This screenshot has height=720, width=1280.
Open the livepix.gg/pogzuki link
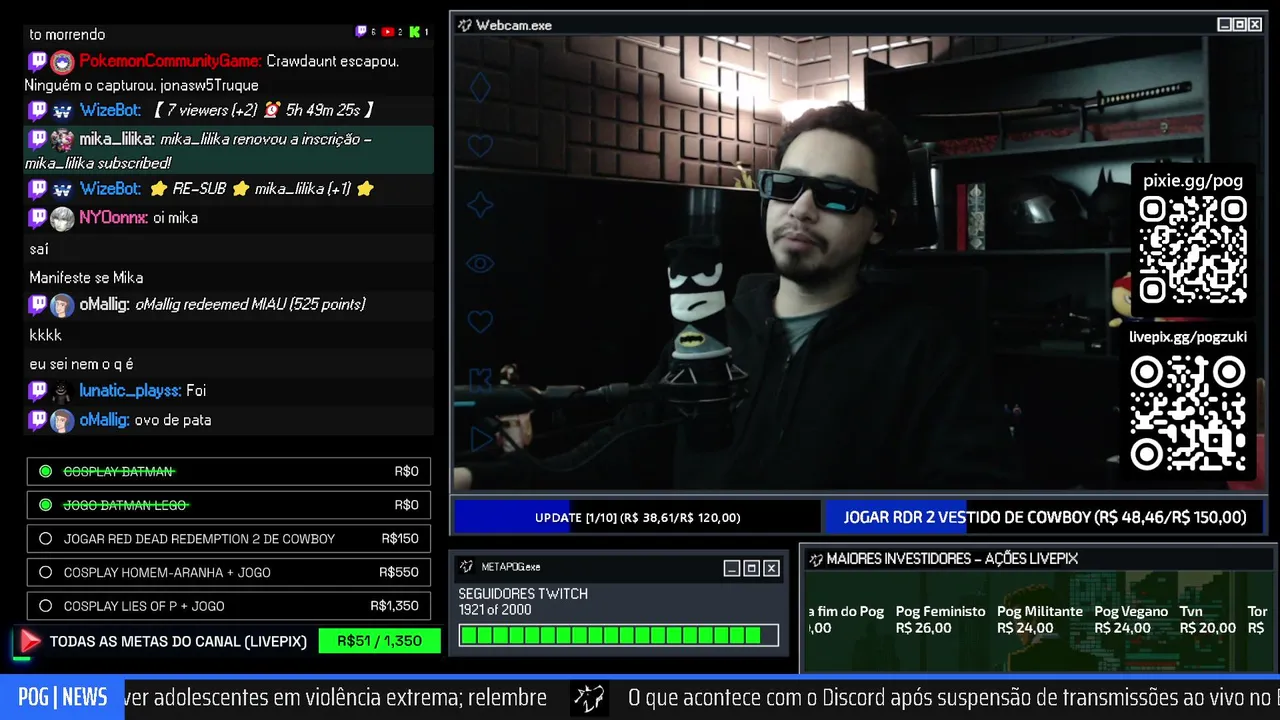1188,337
